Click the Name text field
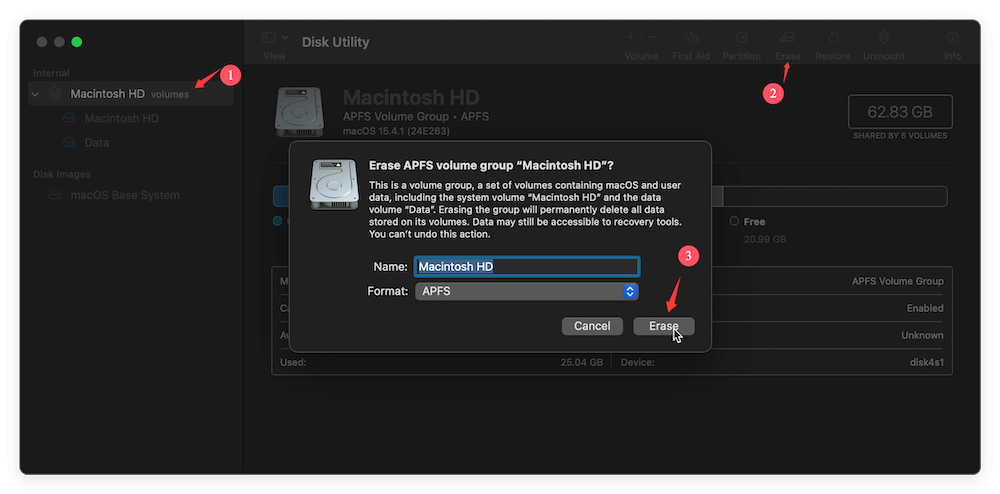Viewport: 1000px width, 494px height. tap(526, 267)
